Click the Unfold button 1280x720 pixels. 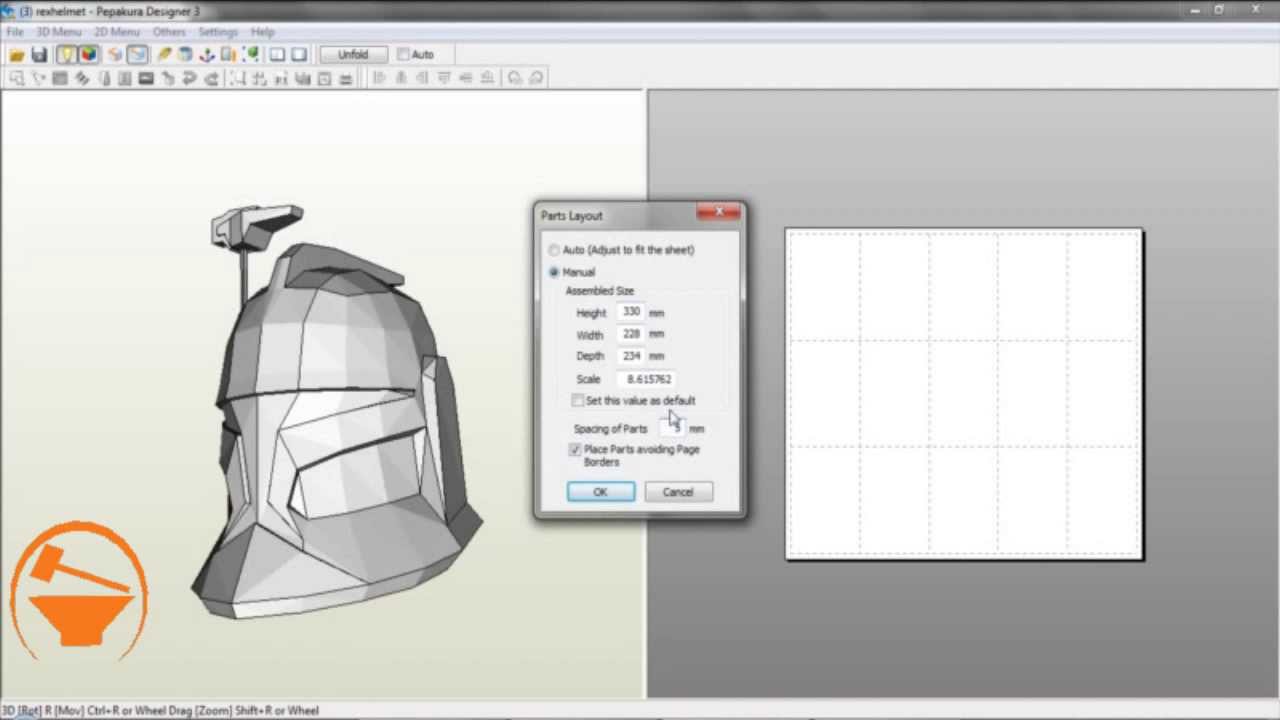[353, 54]
